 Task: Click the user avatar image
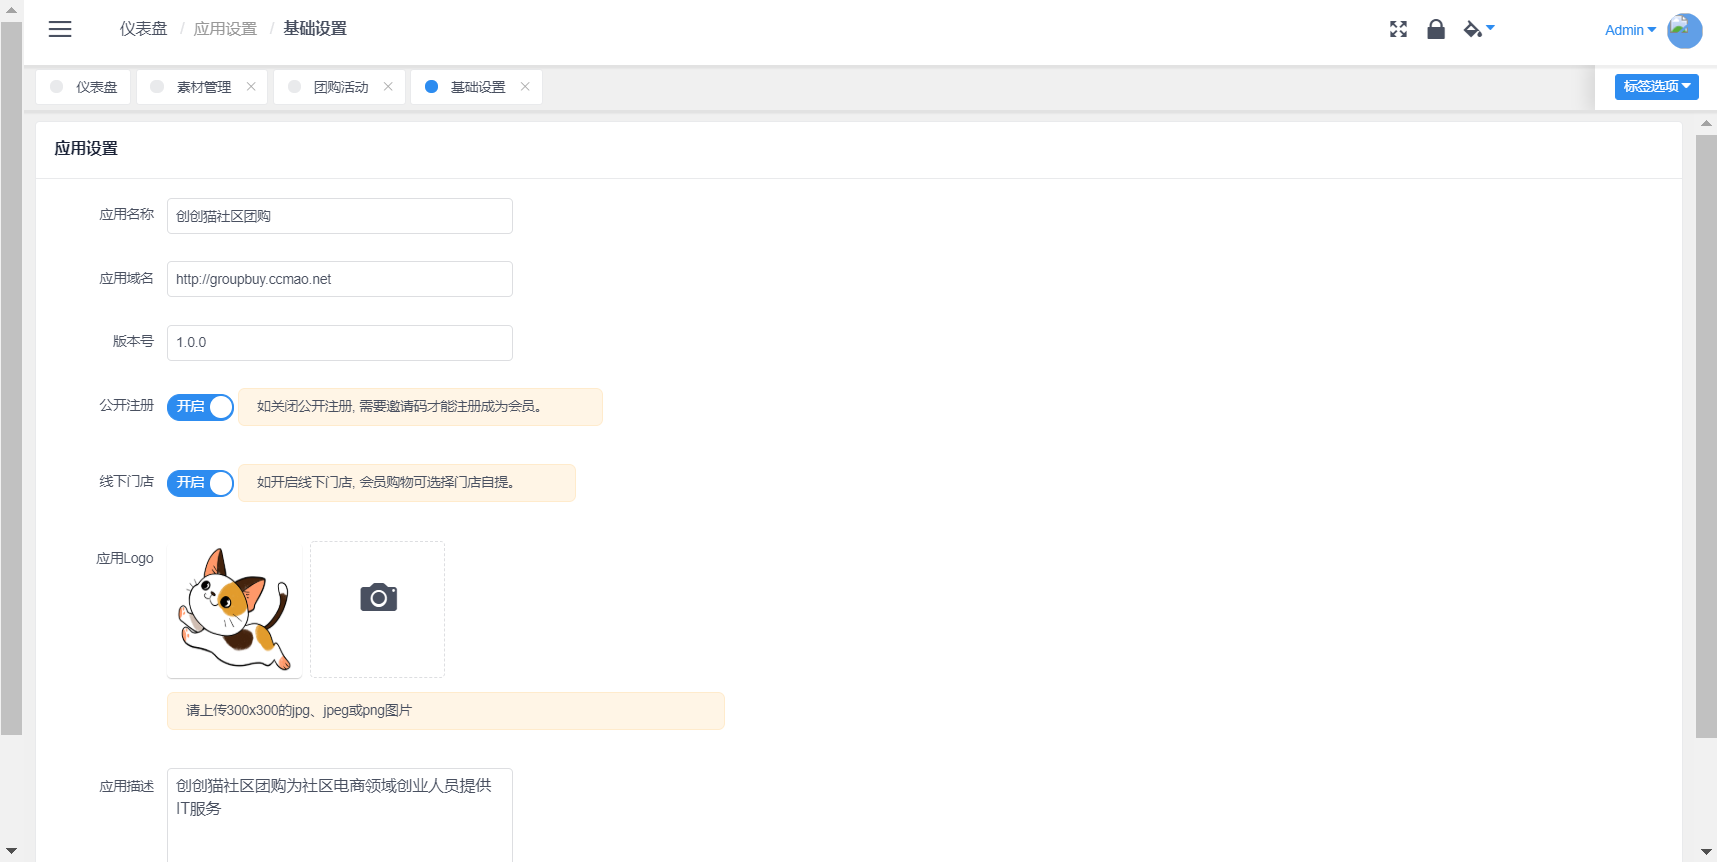pyautogui.click(x=1684, y=30)
